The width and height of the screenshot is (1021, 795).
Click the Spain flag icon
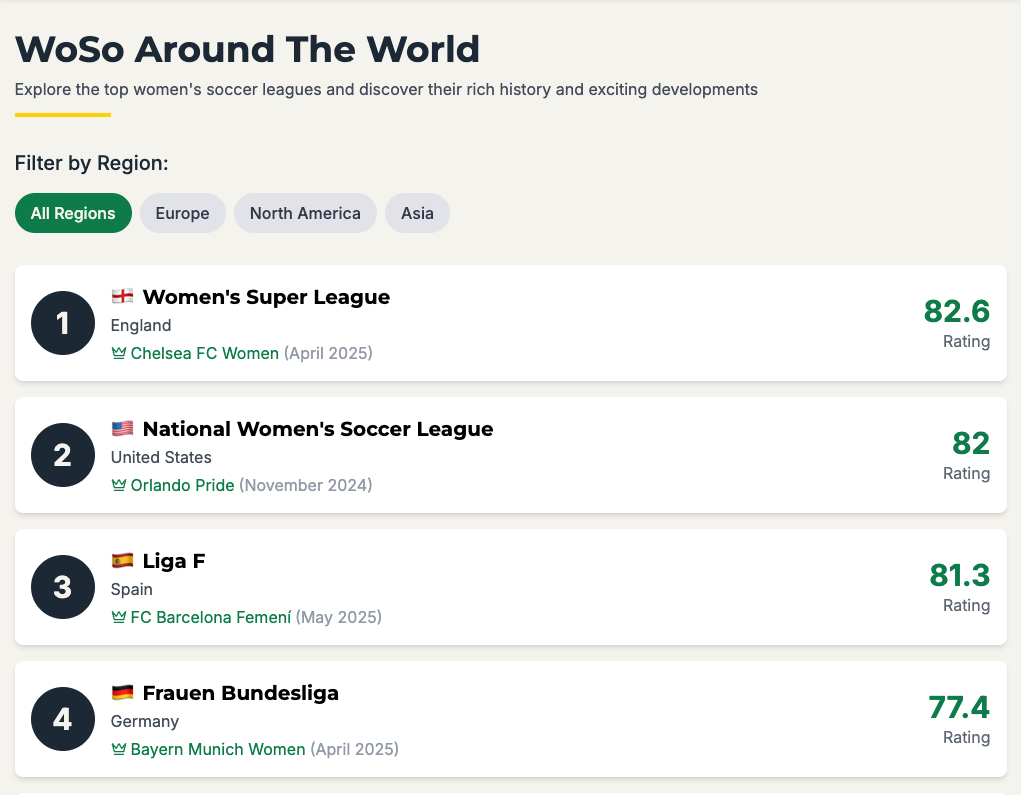122,561
